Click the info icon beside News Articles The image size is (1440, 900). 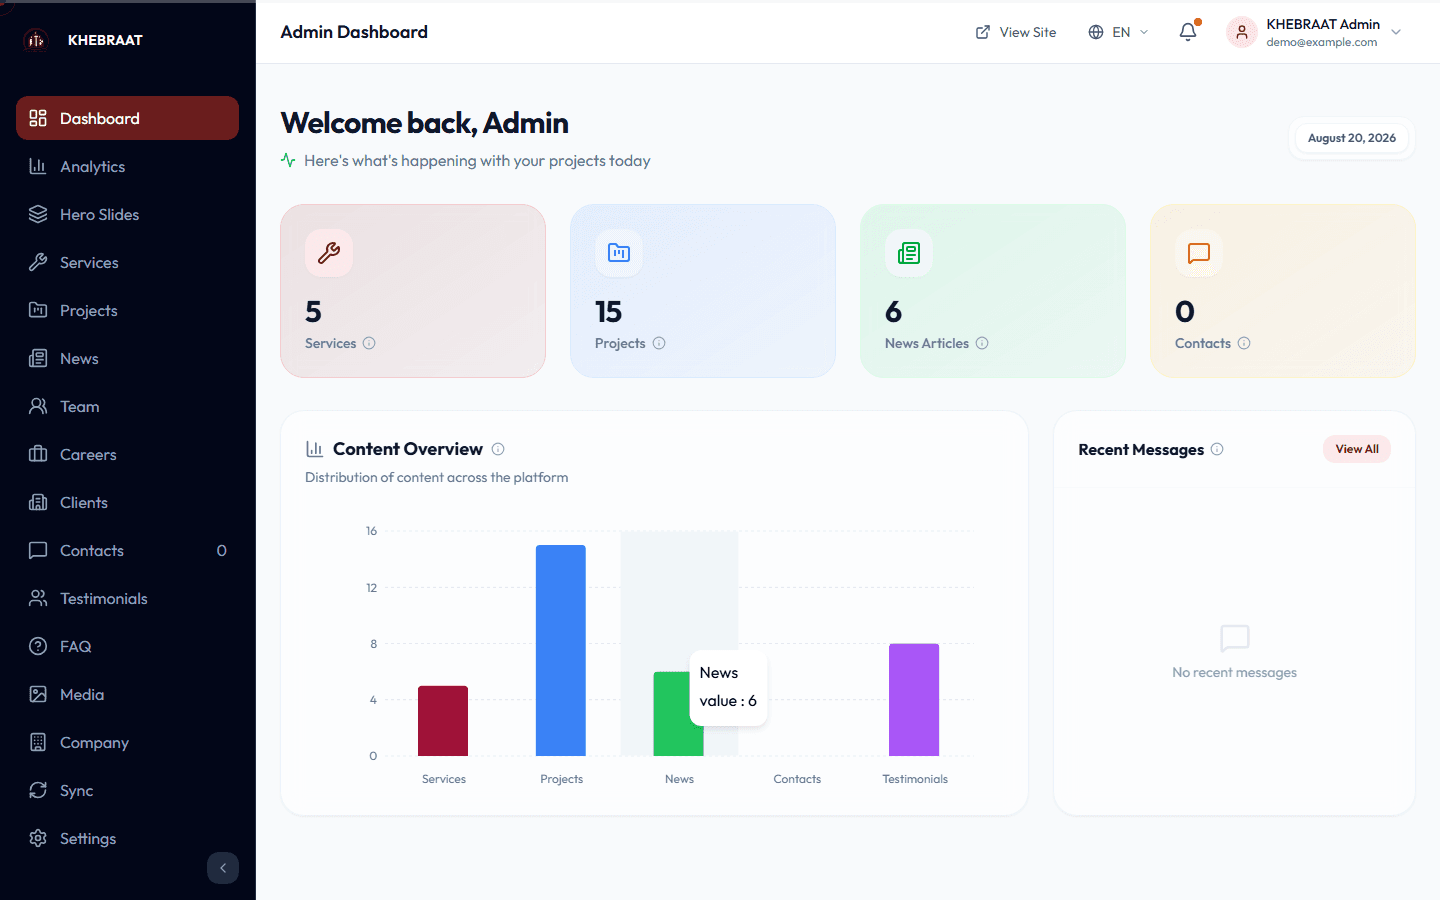tap(982, 343)
